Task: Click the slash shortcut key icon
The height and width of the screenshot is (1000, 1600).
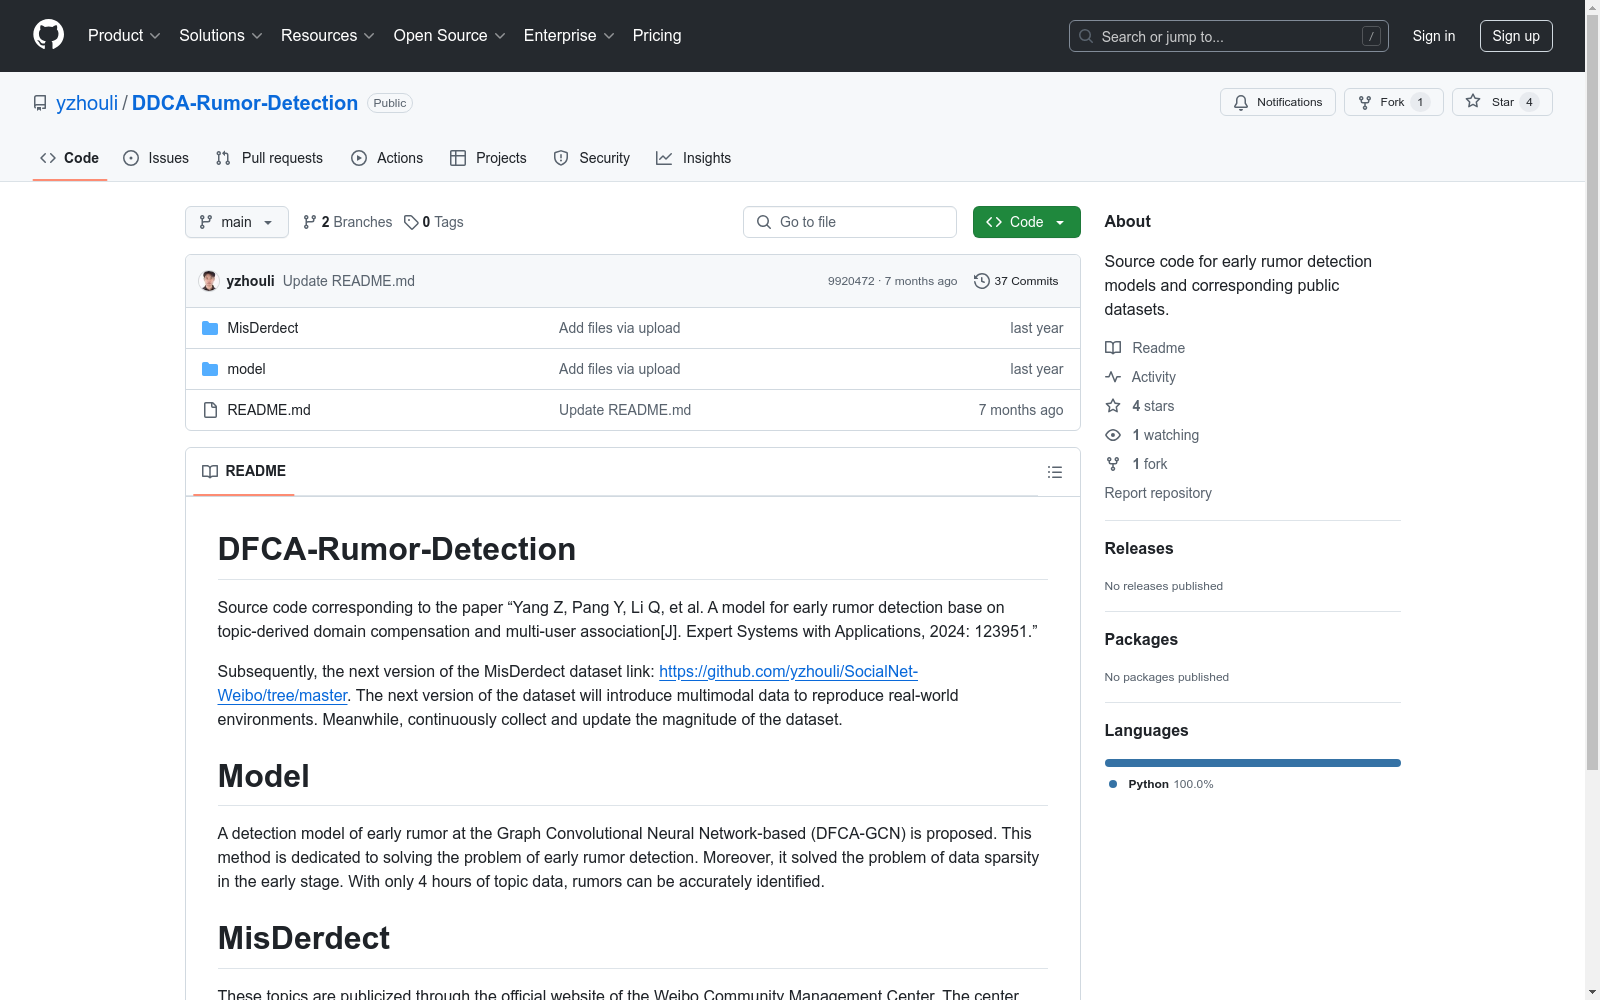Action: coord(1371,36)
